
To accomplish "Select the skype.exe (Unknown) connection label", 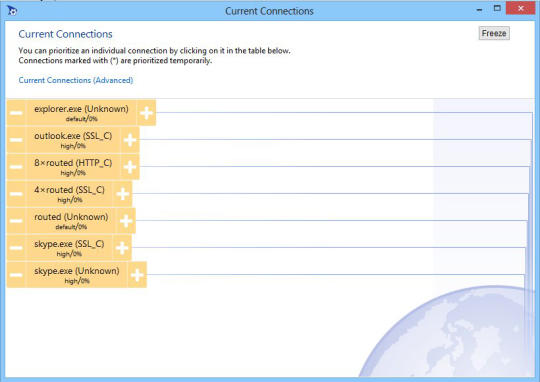I will click(76, 275).
